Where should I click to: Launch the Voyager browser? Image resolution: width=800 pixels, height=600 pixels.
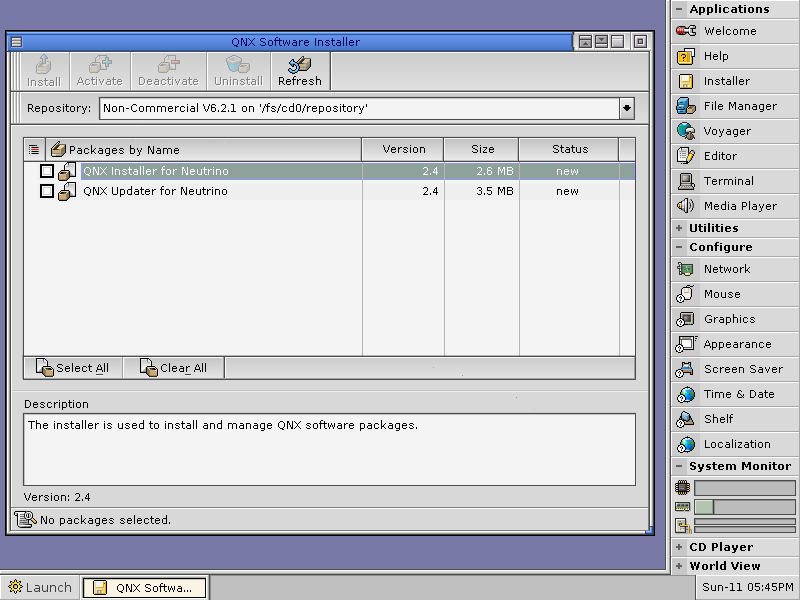[735, 131]
